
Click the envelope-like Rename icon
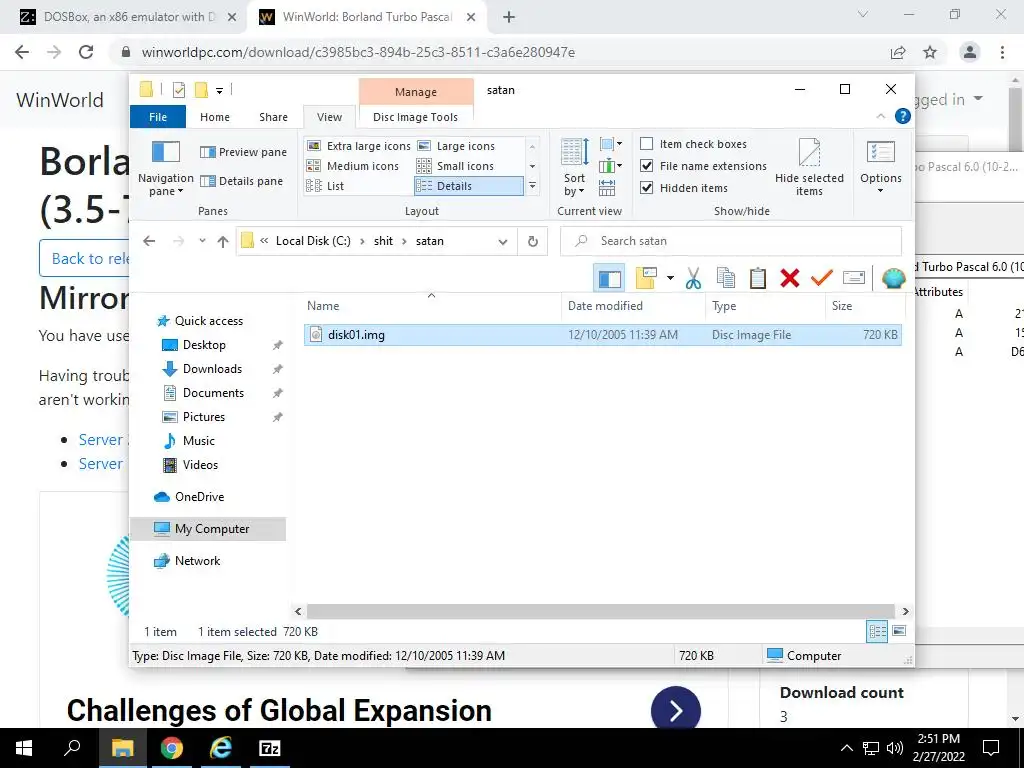[x=854, y=278]
